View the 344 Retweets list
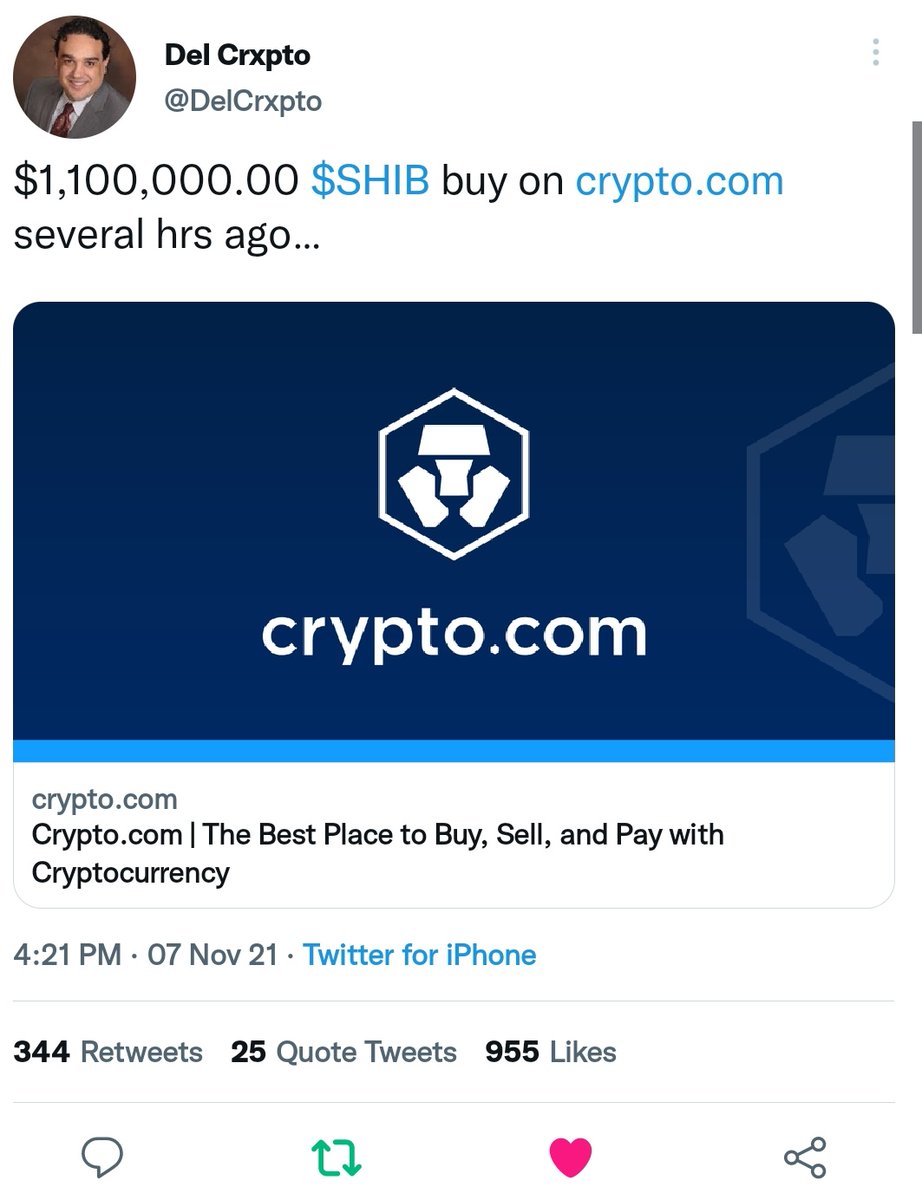 coord(108,1052)
